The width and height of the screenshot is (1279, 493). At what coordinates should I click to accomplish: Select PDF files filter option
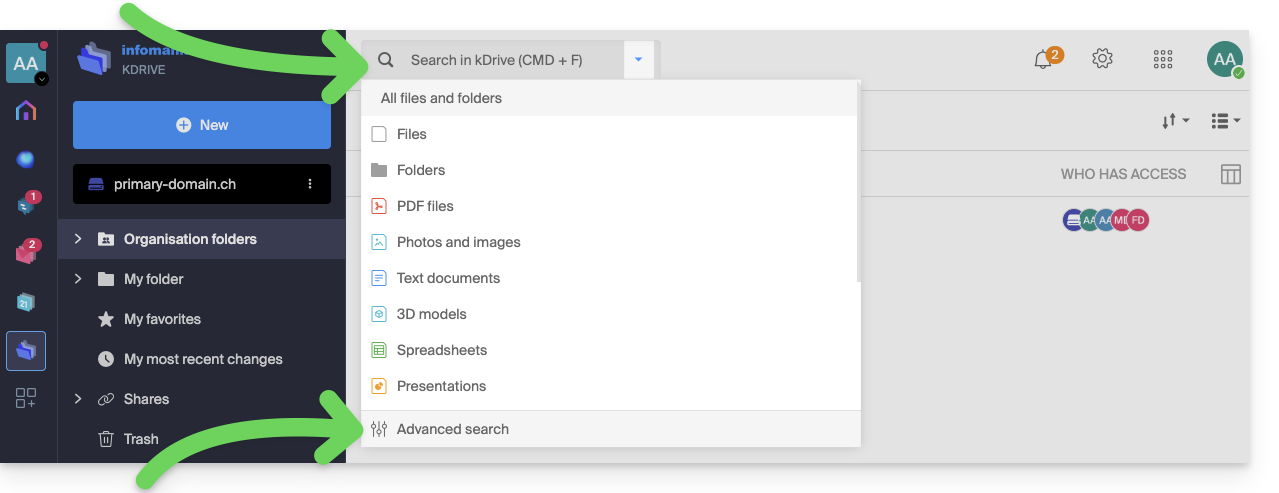(x=425, y=206)
